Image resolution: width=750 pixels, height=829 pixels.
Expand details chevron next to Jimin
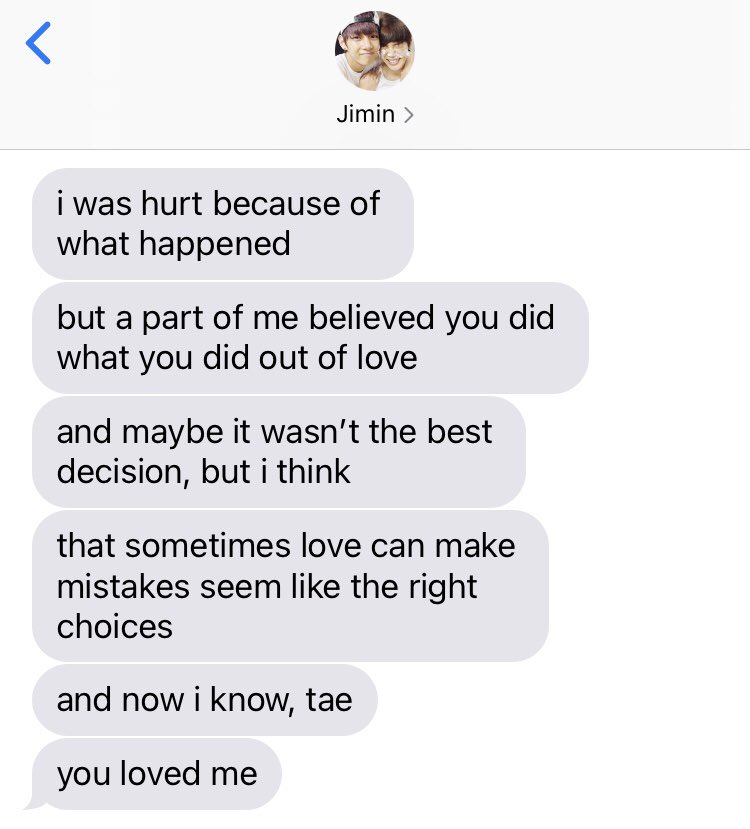point(409,115)
